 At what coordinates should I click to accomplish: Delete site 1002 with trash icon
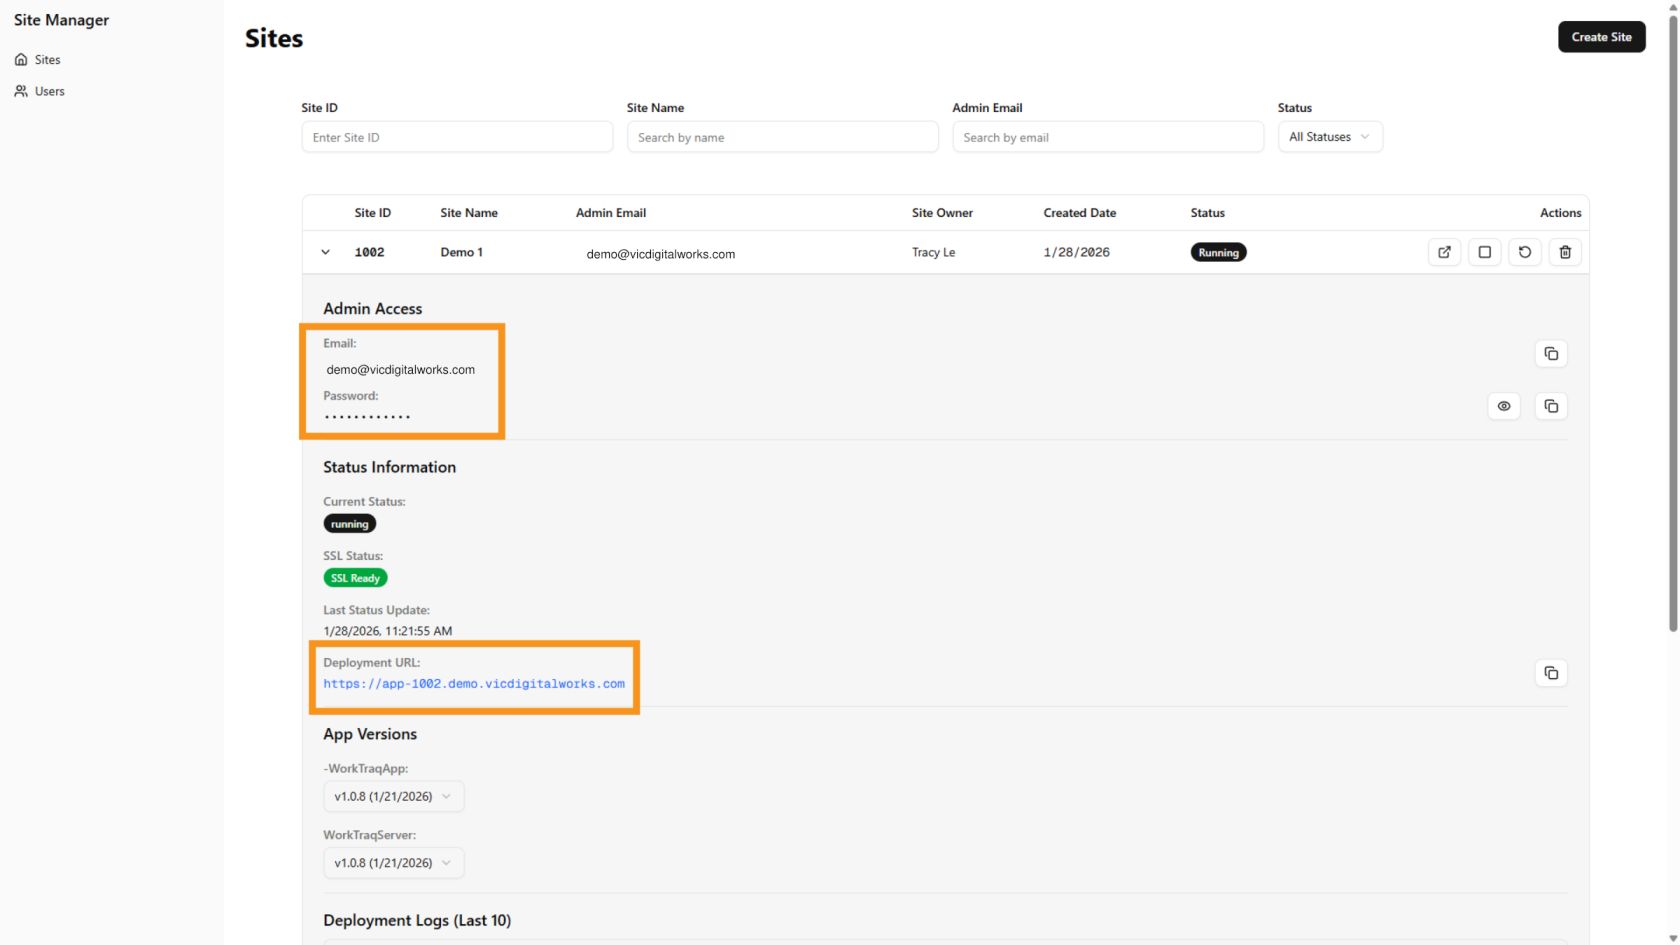[1565, 252]
